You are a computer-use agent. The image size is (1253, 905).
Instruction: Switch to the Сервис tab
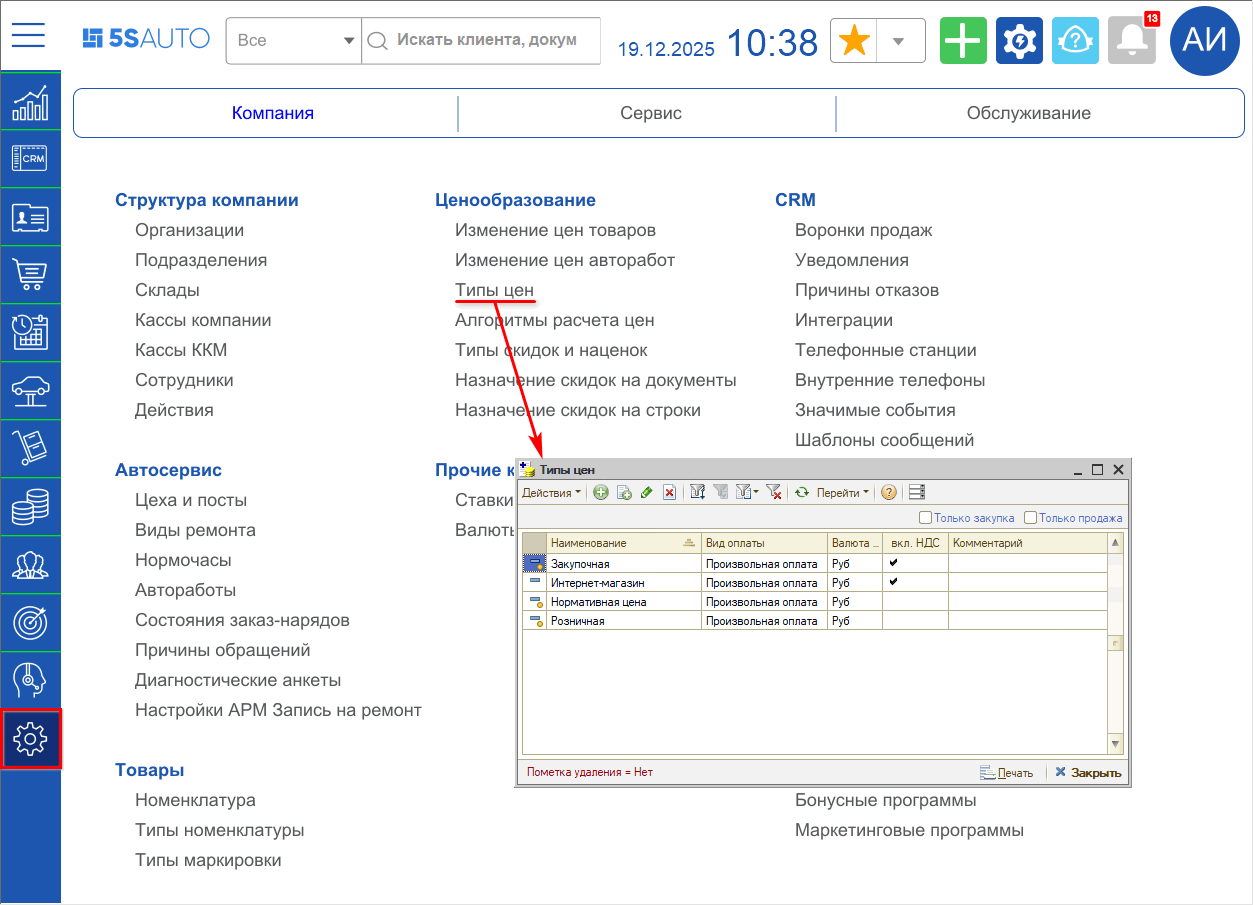point(650,113)
